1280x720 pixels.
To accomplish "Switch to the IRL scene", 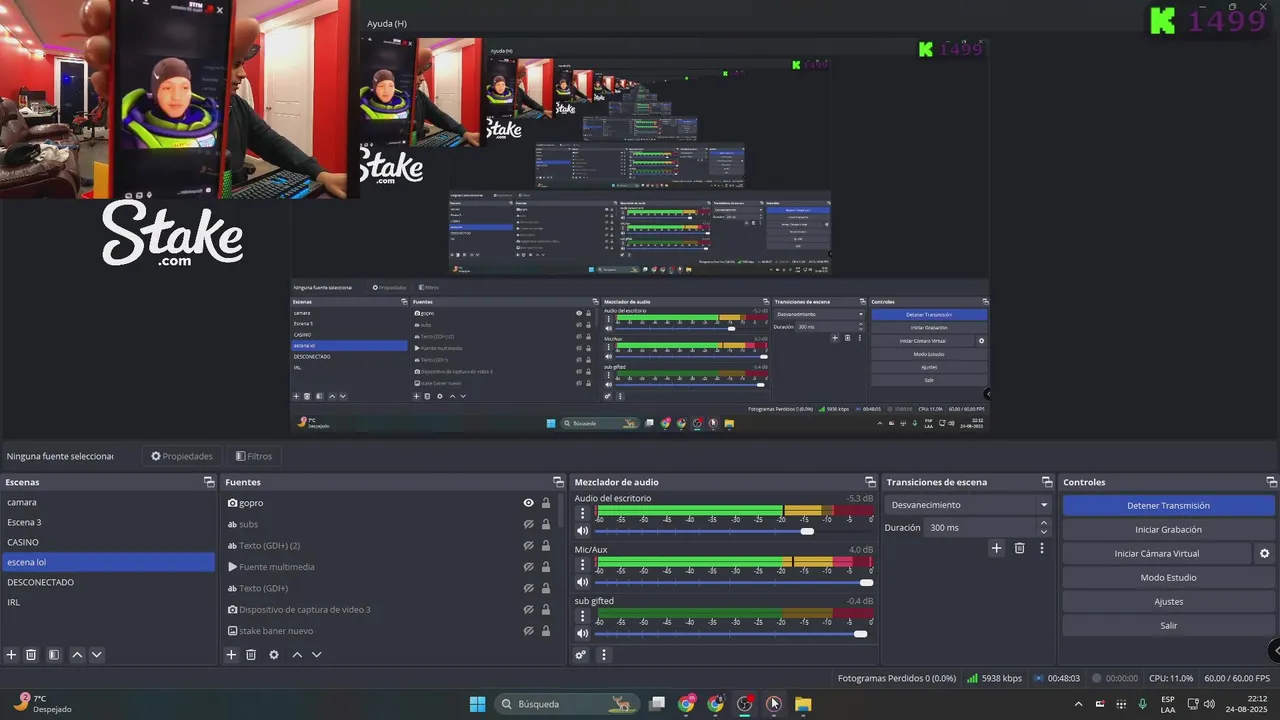I will click(108, 602).
